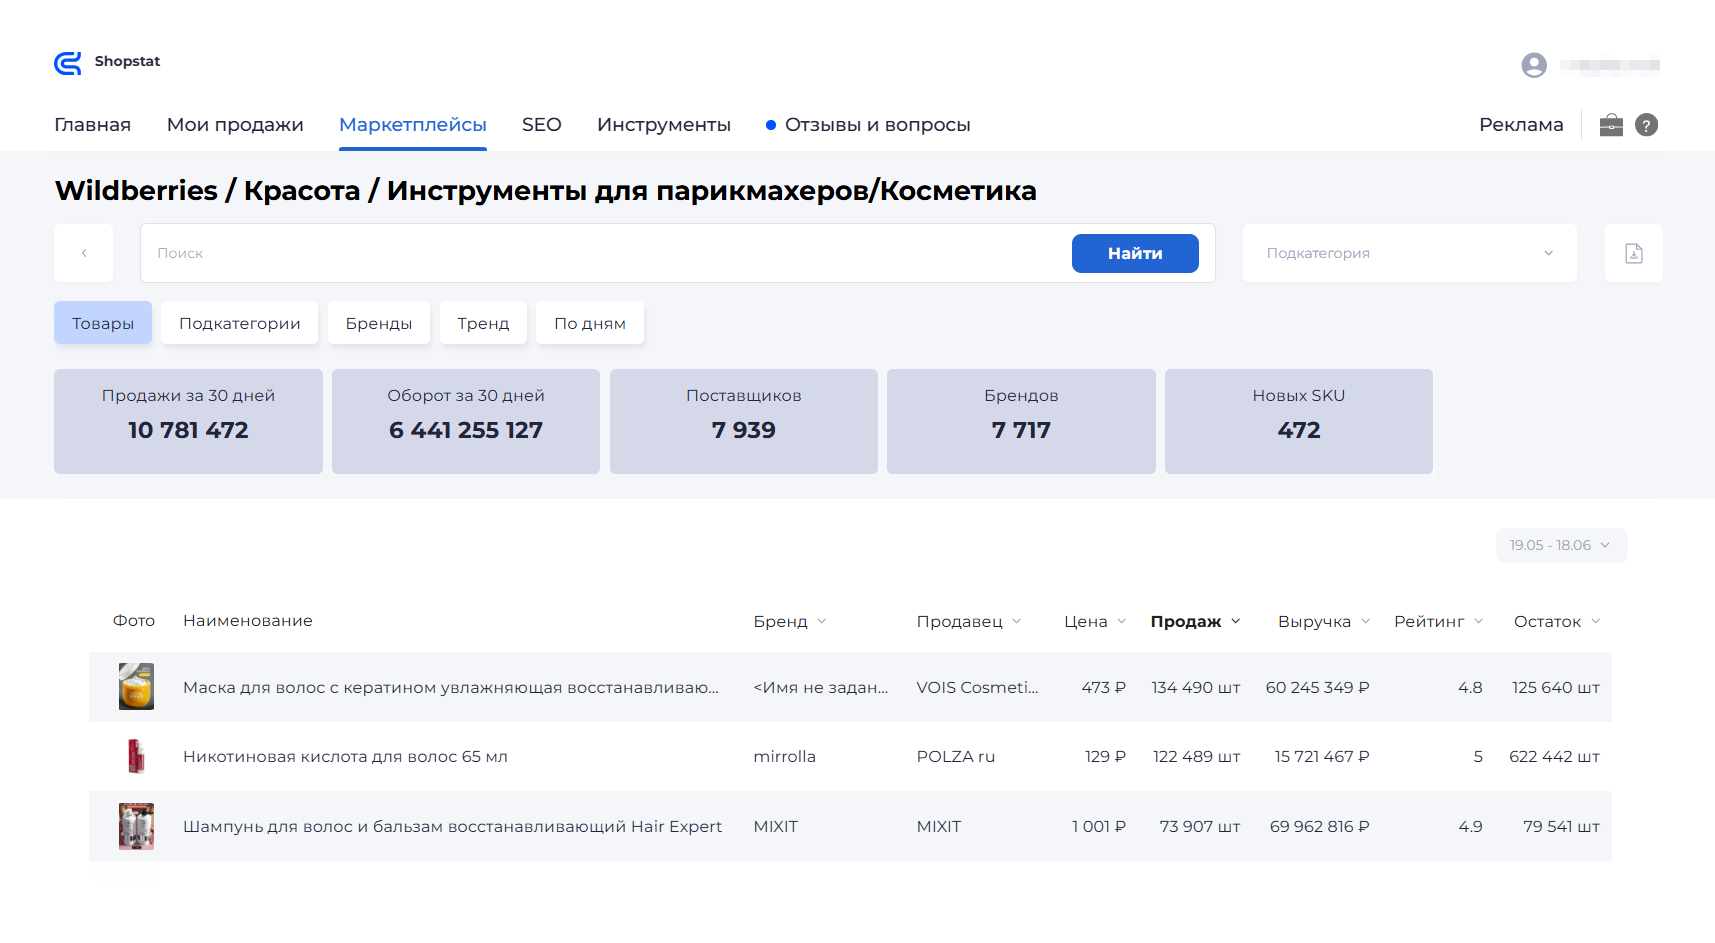
Task: Switch to Тренд tab
Action: pos(483,323)
